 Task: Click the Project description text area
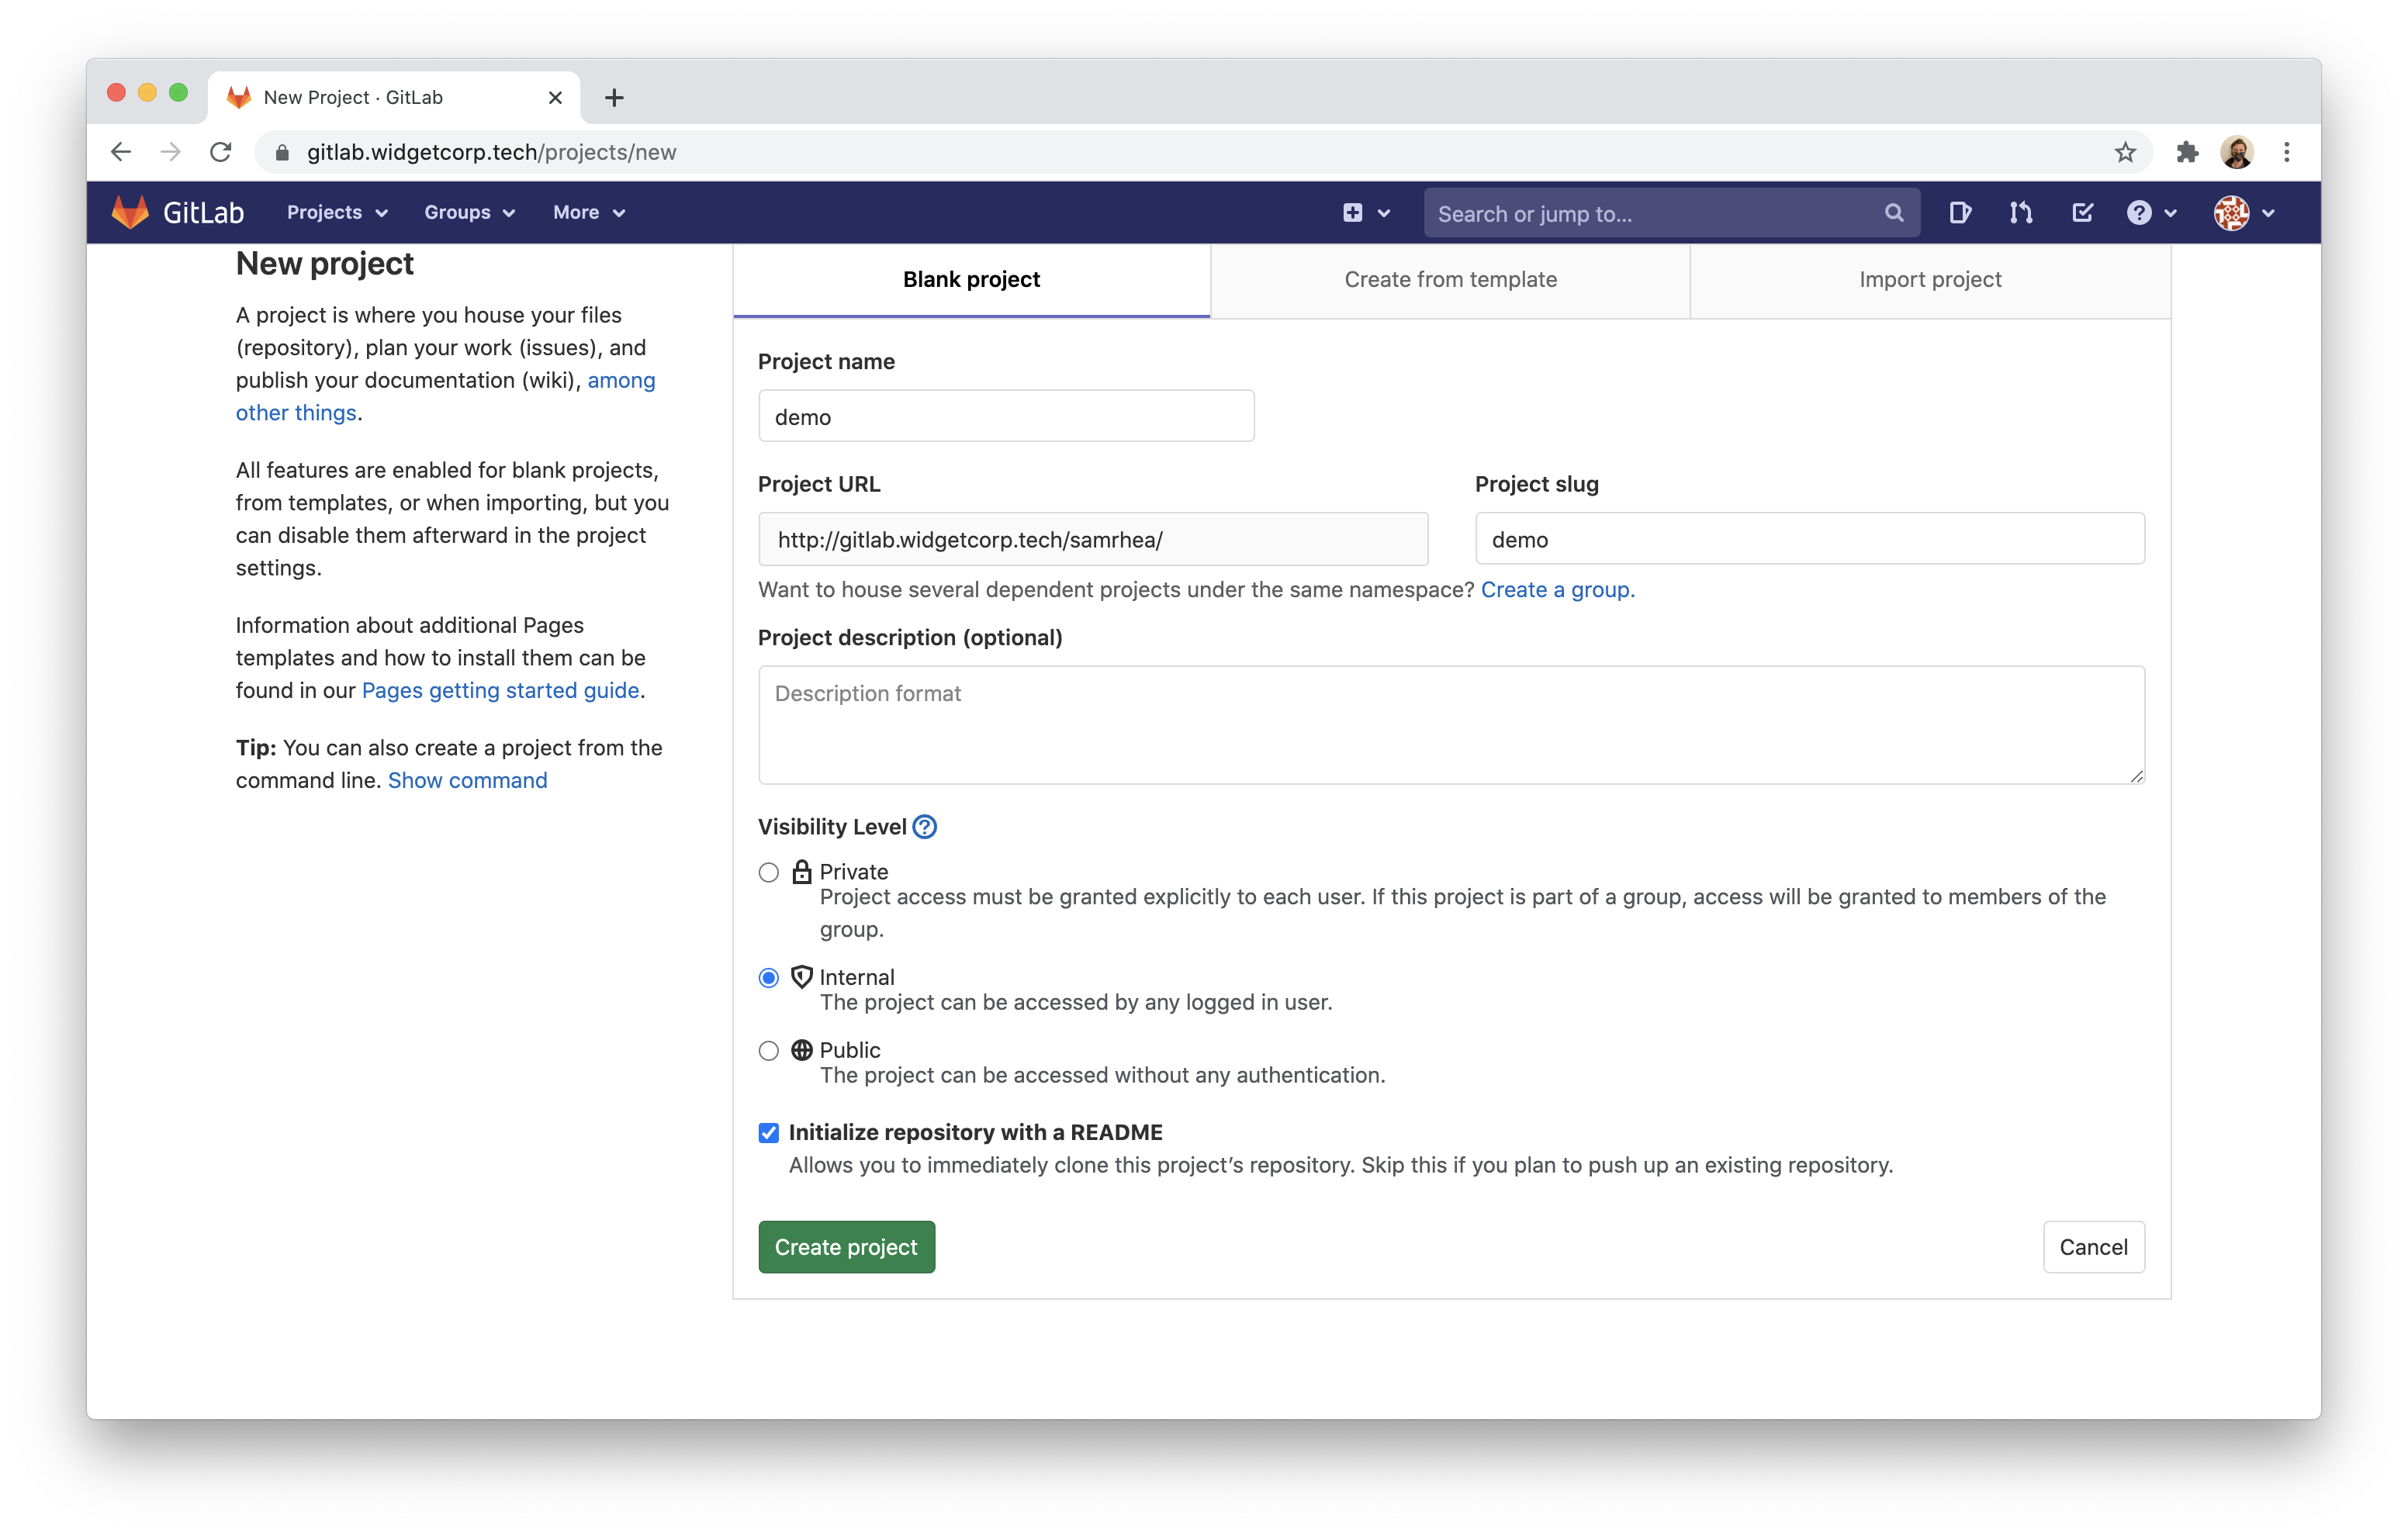1450,725
